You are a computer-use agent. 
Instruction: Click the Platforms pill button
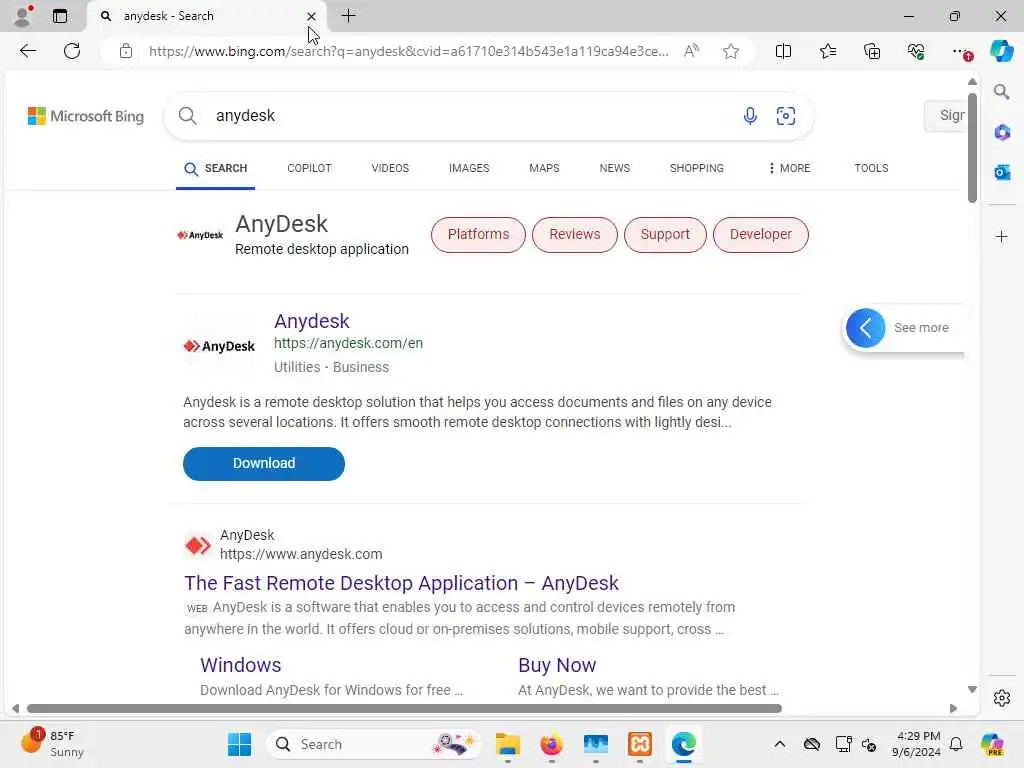pos(478,234)
